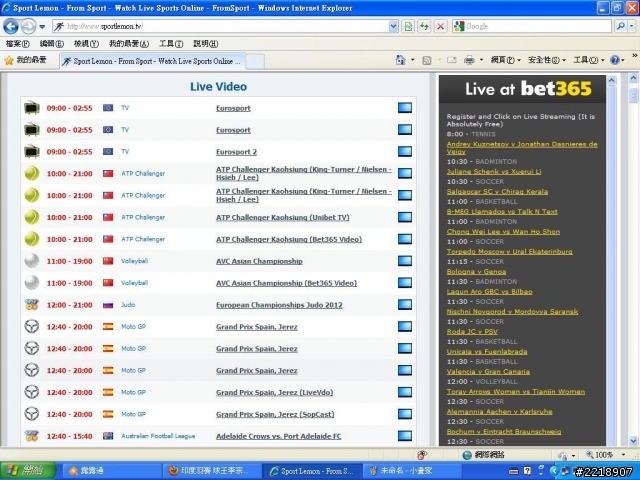640x480 pixels.
Task: Click the browser Back arrow button
Action: pyautogui.click(x=11, y=27)
